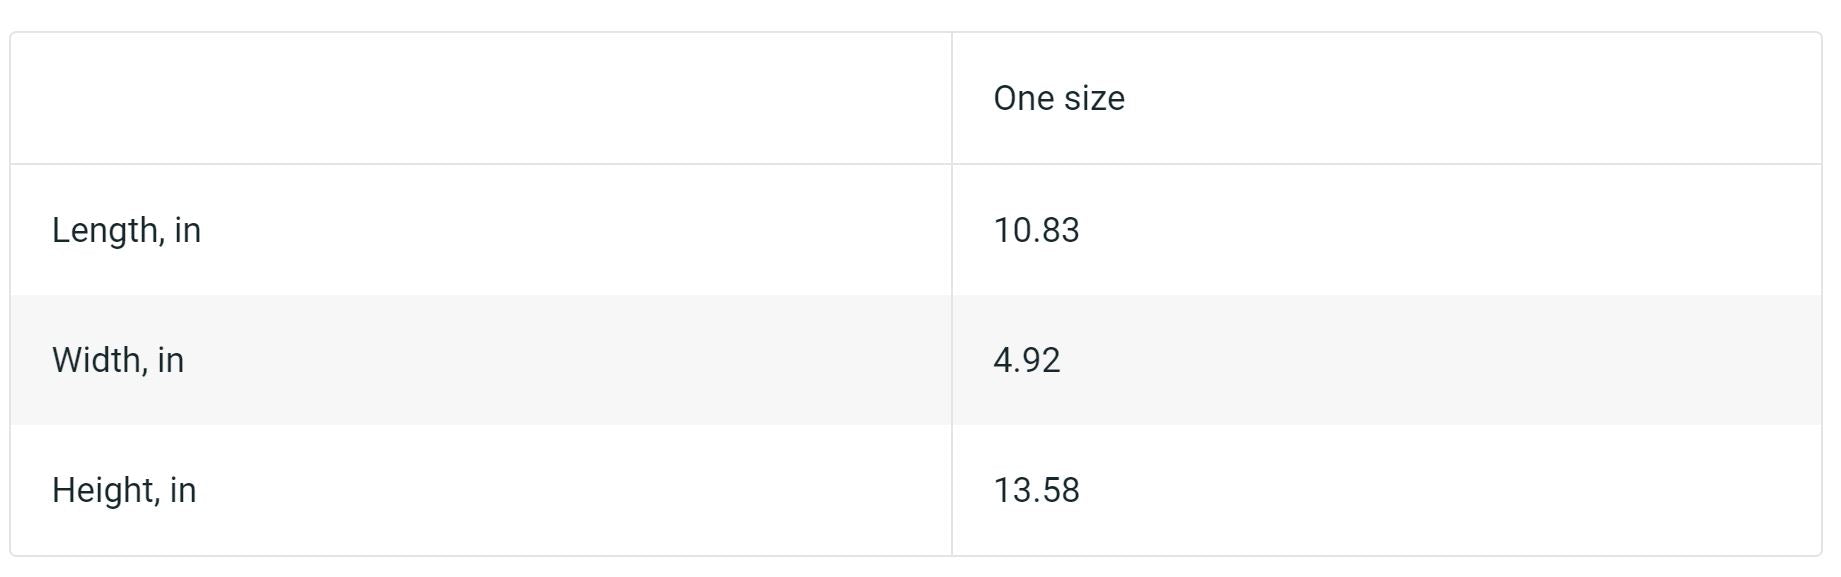1841x577 pixels.
Task: Select the "Height, in" row label
Action: point(124,490)
